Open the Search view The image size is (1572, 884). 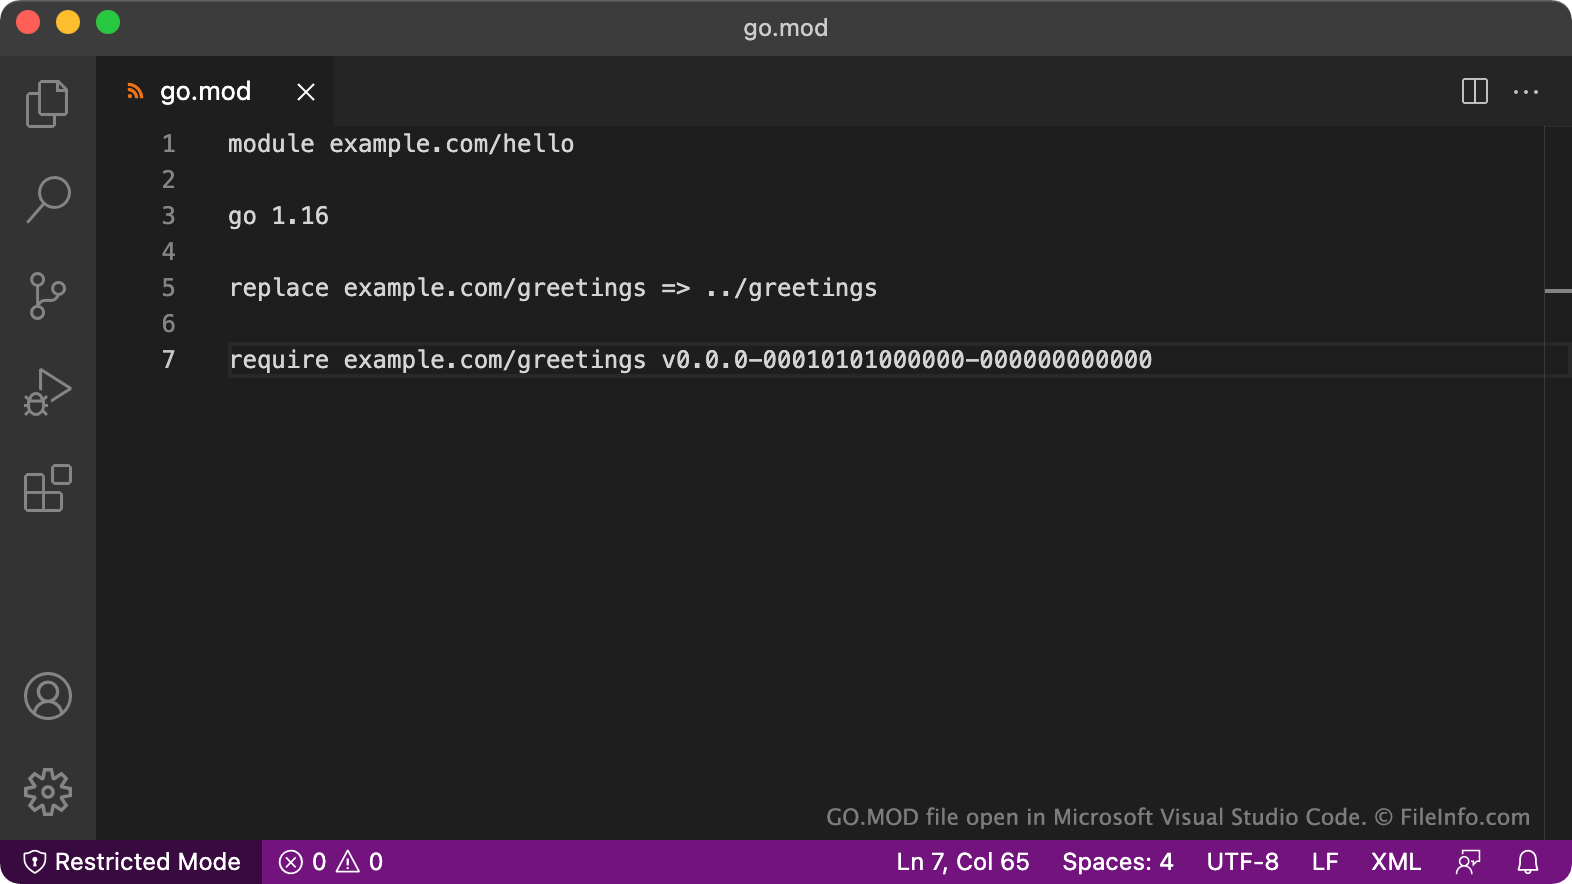coord(47,200)
